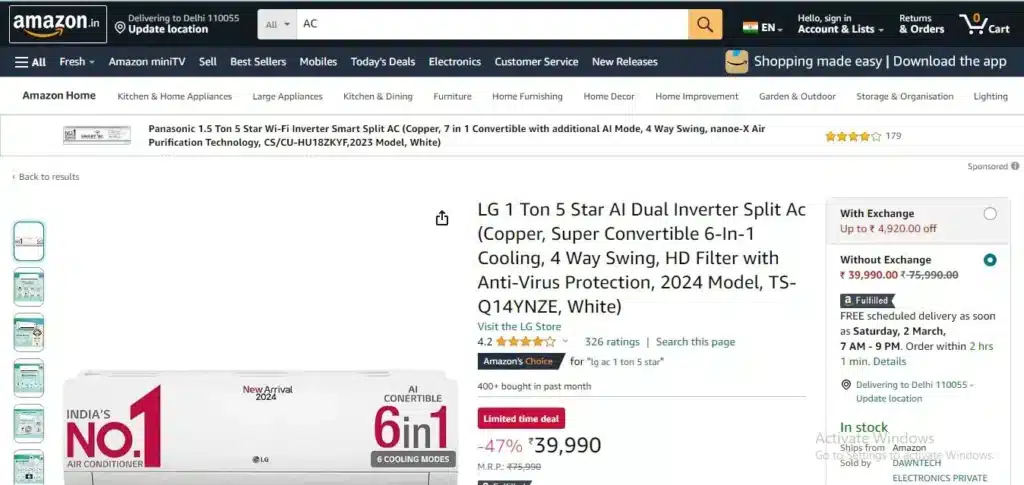Open the hamburger All menu
The width and height of the screenshot is (1024, 485).
point(30,62)
